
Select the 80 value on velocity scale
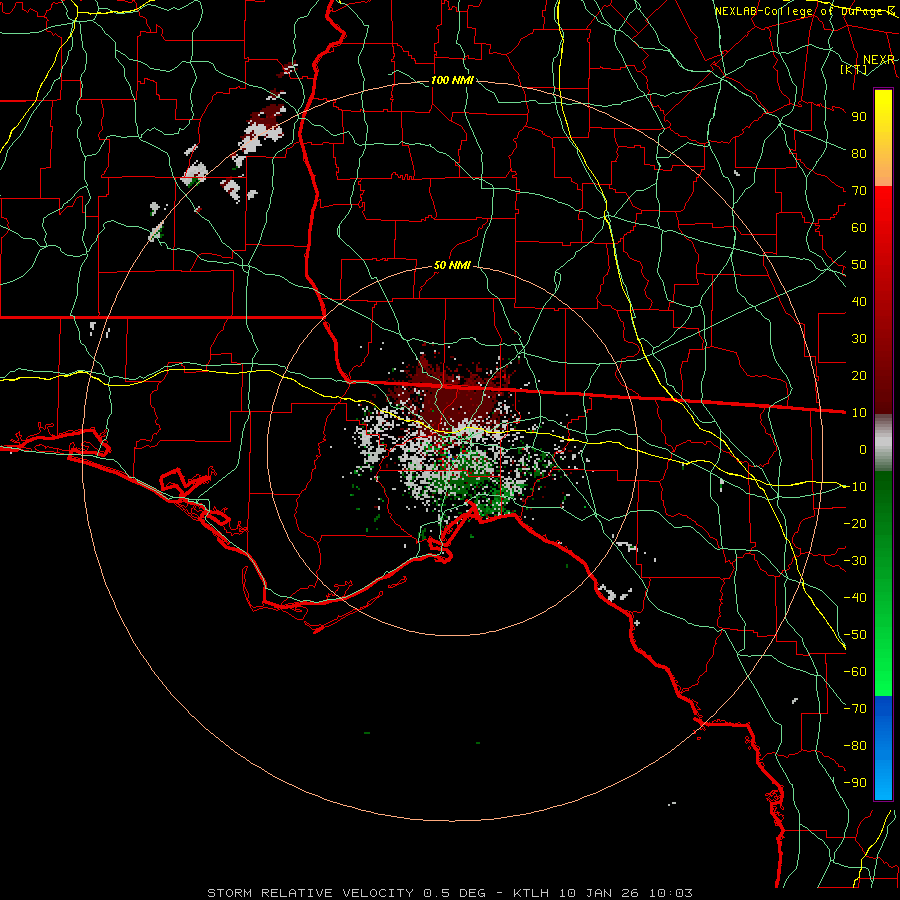[x=859, y=153]
